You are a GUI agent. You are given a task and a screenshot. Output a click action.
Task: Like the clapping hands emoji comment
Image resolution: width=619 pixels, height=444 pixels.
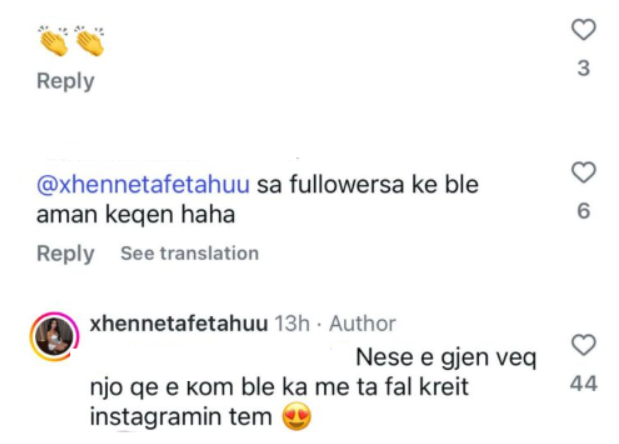584,32
